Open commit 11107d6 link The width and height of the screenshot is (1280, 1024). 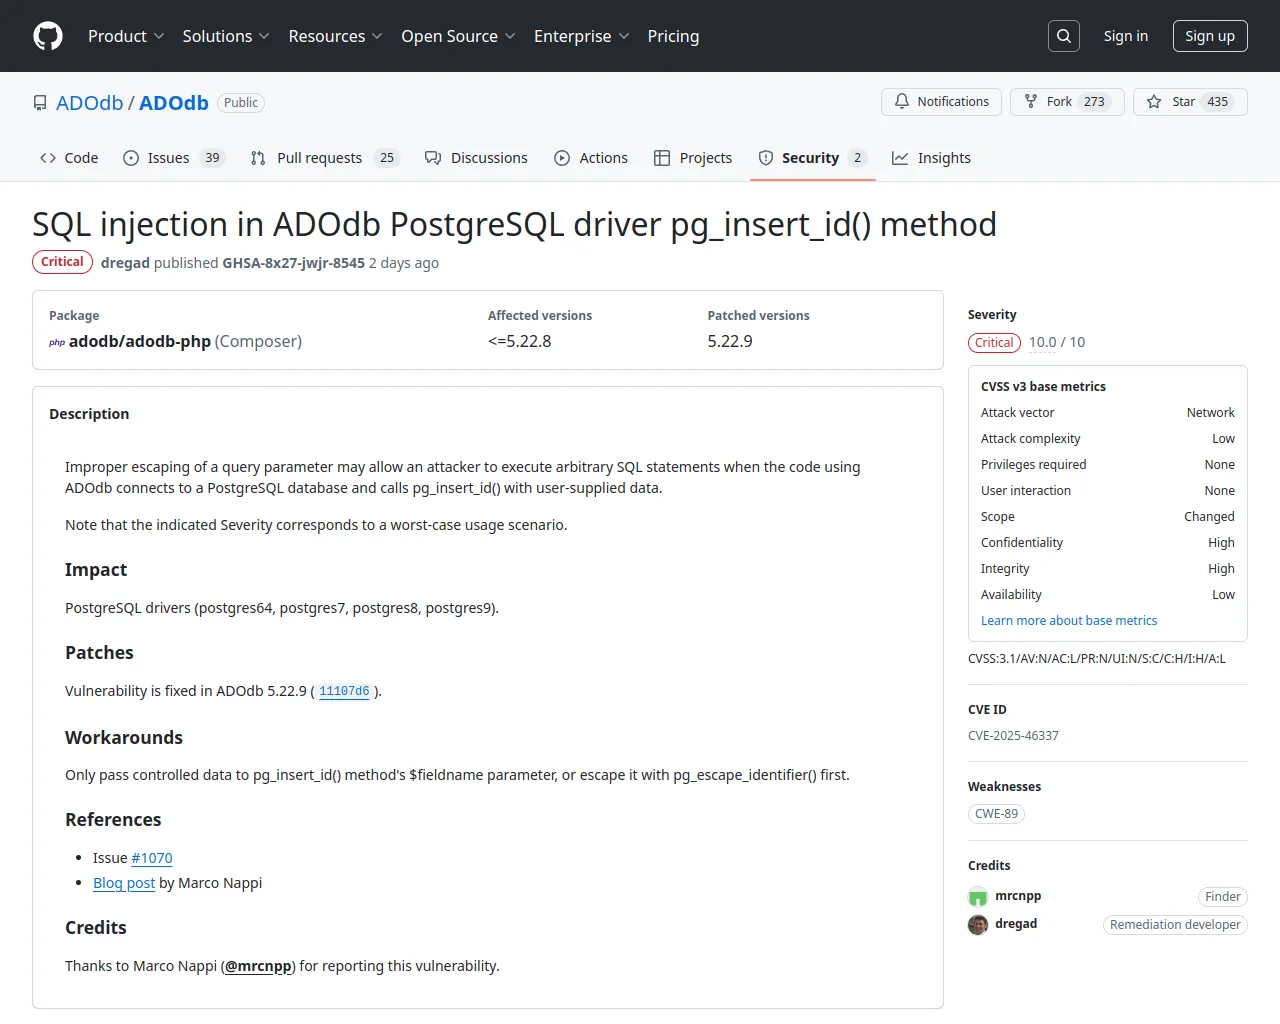pyautogui.click(x=344, y=691)
